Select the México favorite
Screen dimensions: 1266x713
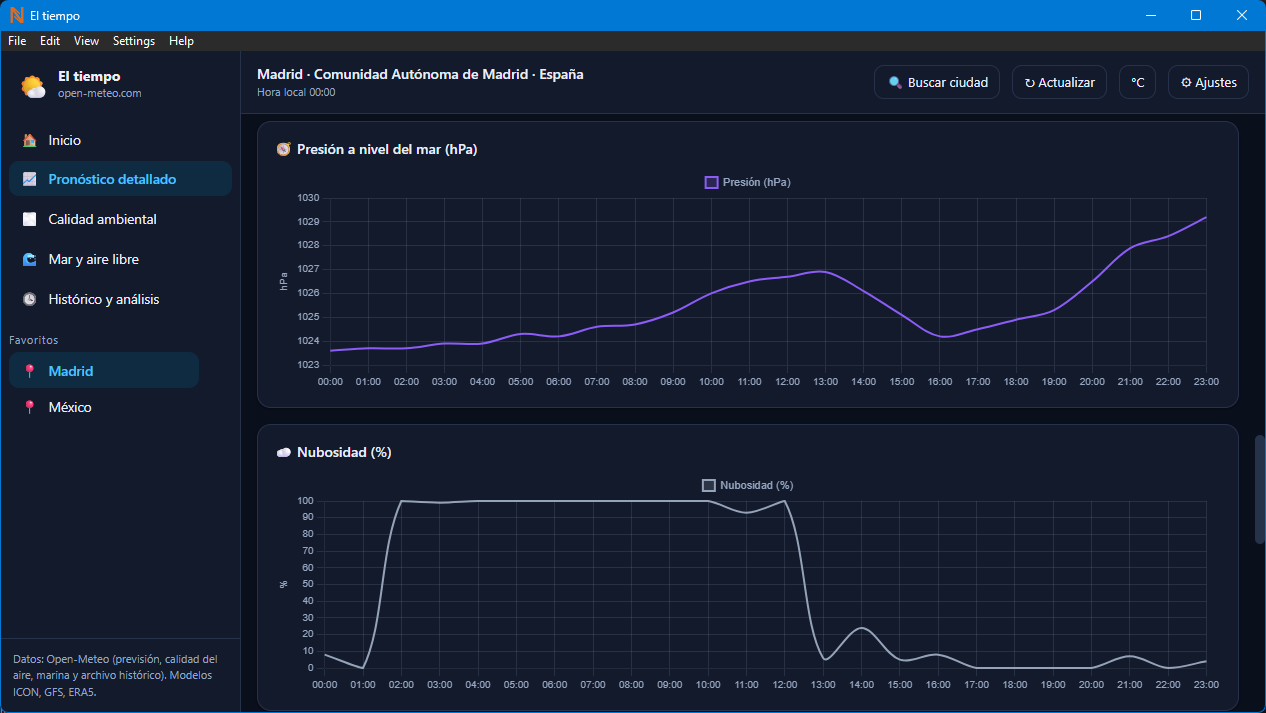click(104, 407)
